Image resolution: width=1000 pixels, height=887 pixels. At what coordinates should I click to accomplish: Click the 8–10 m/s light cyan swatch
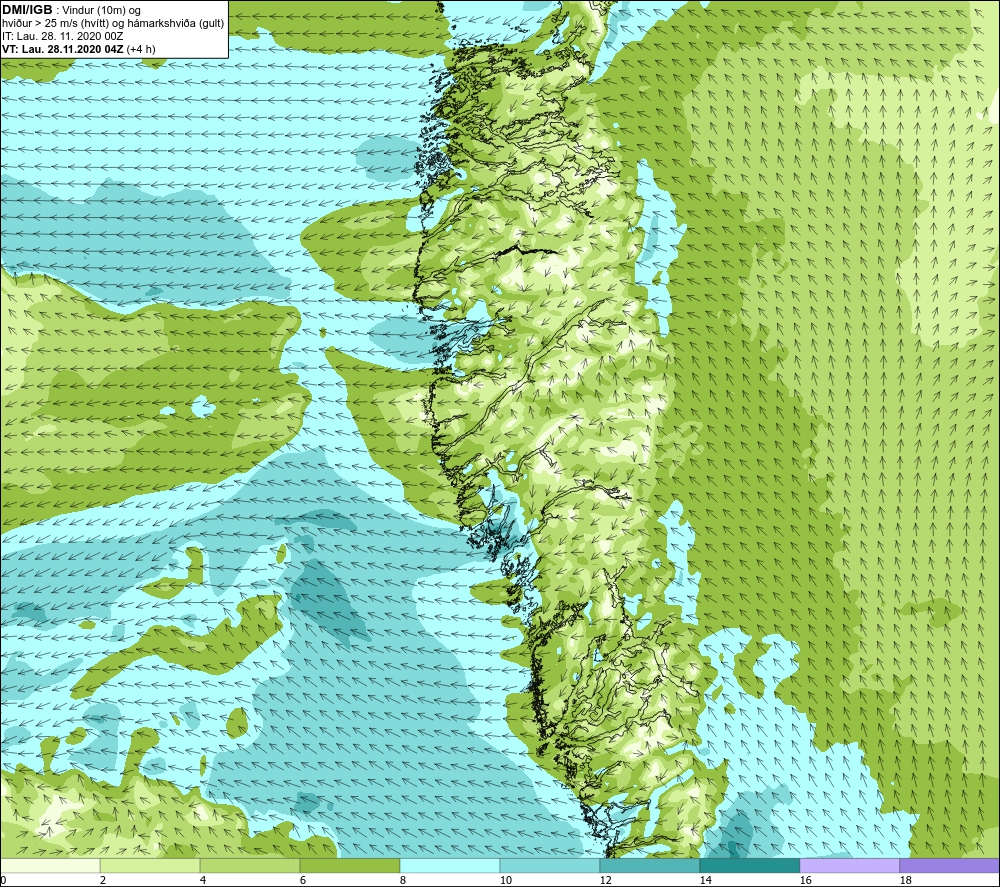(450, 865)
